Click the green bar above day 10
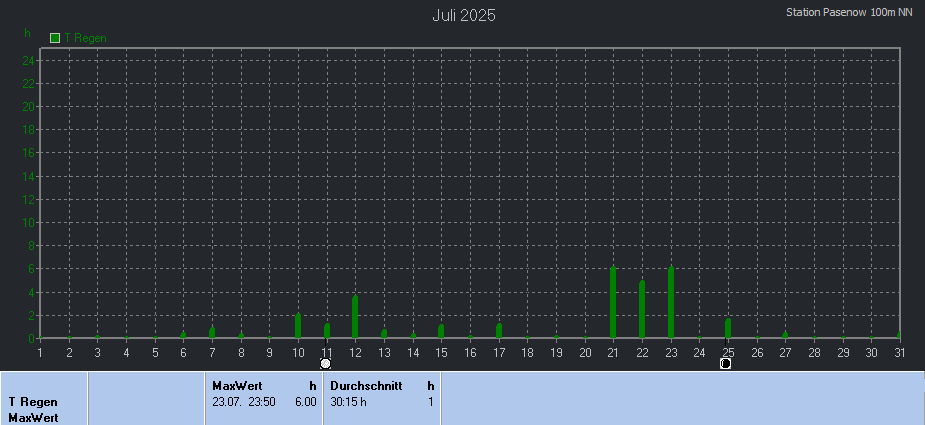Image resolution: width=925 pixels, height=425 pixels. pos(298,325)
